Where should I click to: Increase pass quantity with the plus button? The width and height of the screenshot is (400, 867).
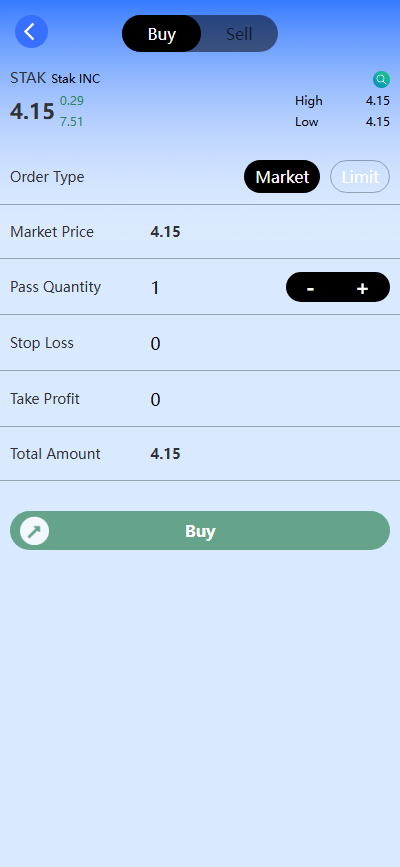pos(362,288)
